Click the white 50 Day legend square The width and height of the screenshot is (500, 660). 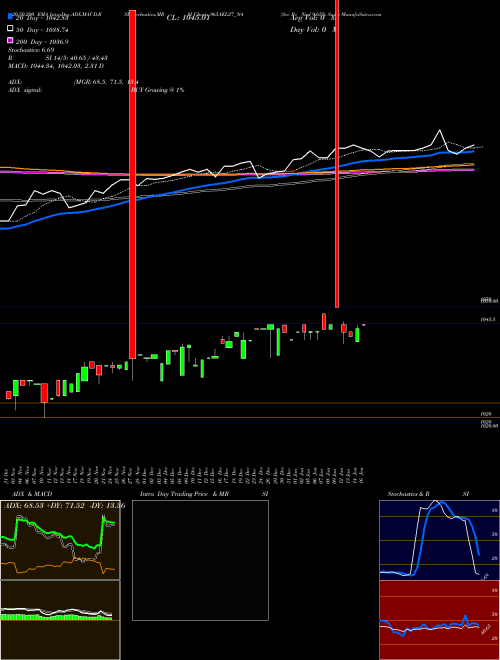tap(10, 29)
